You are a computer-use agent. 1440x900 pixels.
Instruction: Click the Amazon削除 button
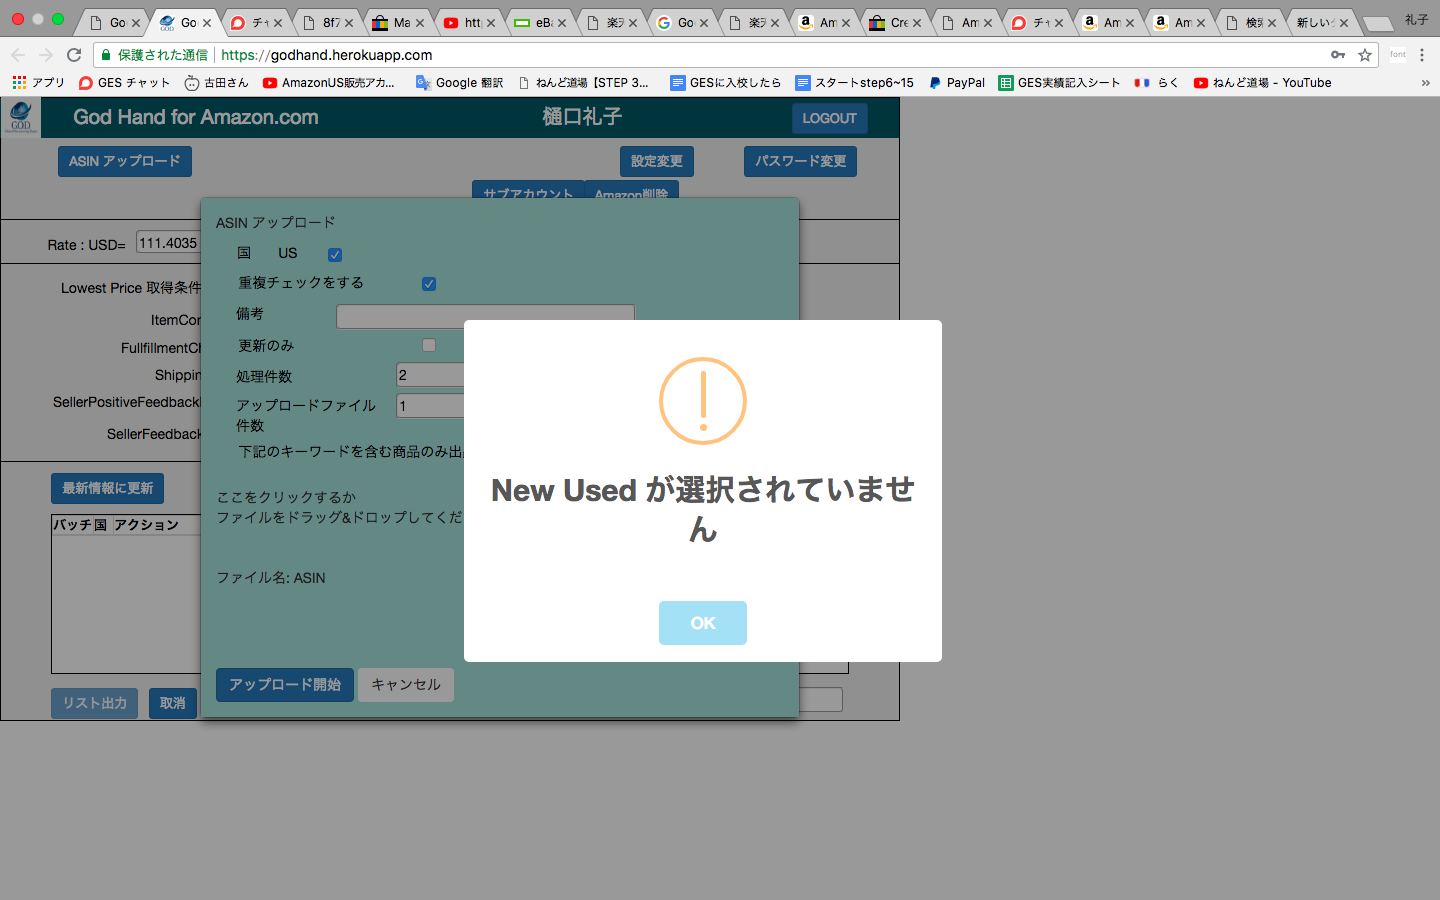tap(631, 193)
